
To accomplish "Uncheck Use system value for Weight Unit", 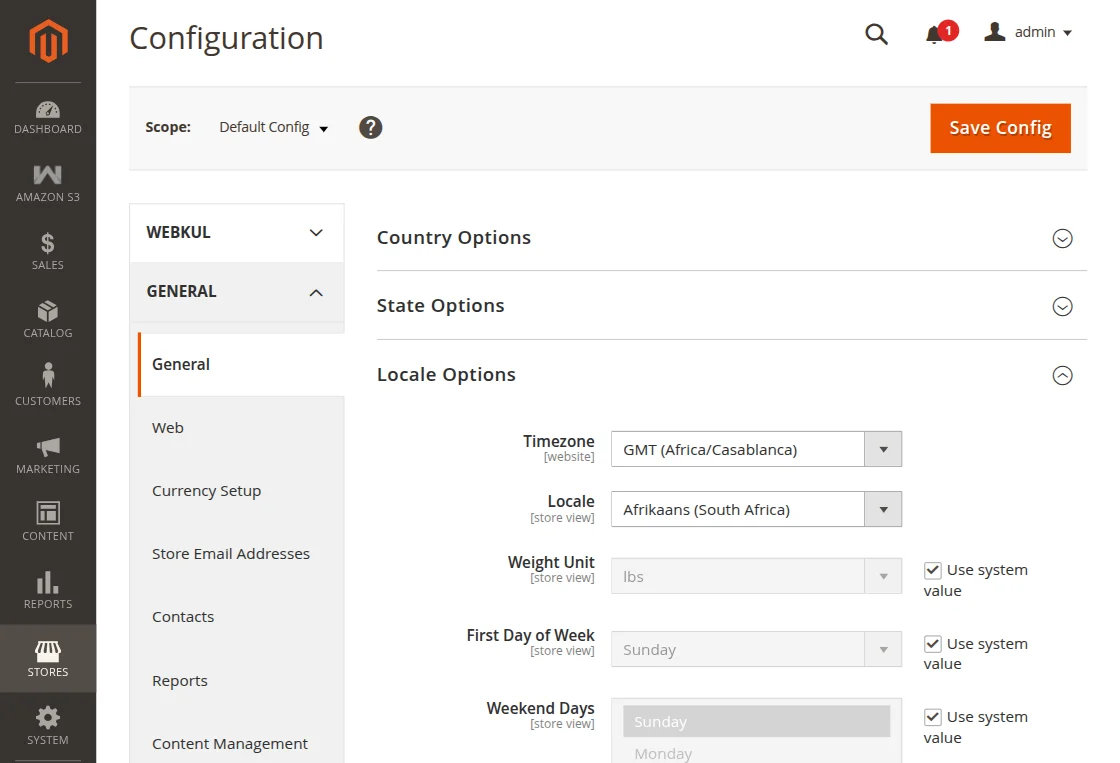I will pyautogui.click(x=933, y=570).
